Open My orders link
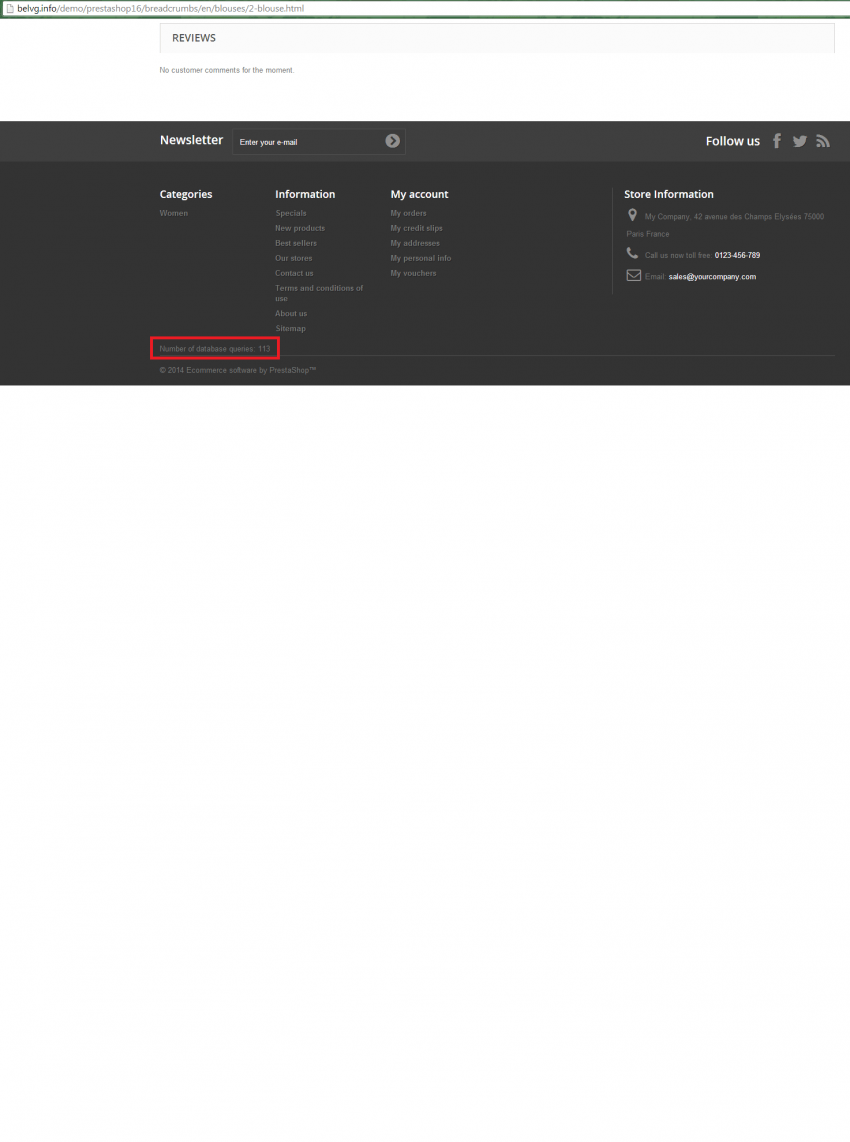The image size is (850, 1142). click(409, 213)
